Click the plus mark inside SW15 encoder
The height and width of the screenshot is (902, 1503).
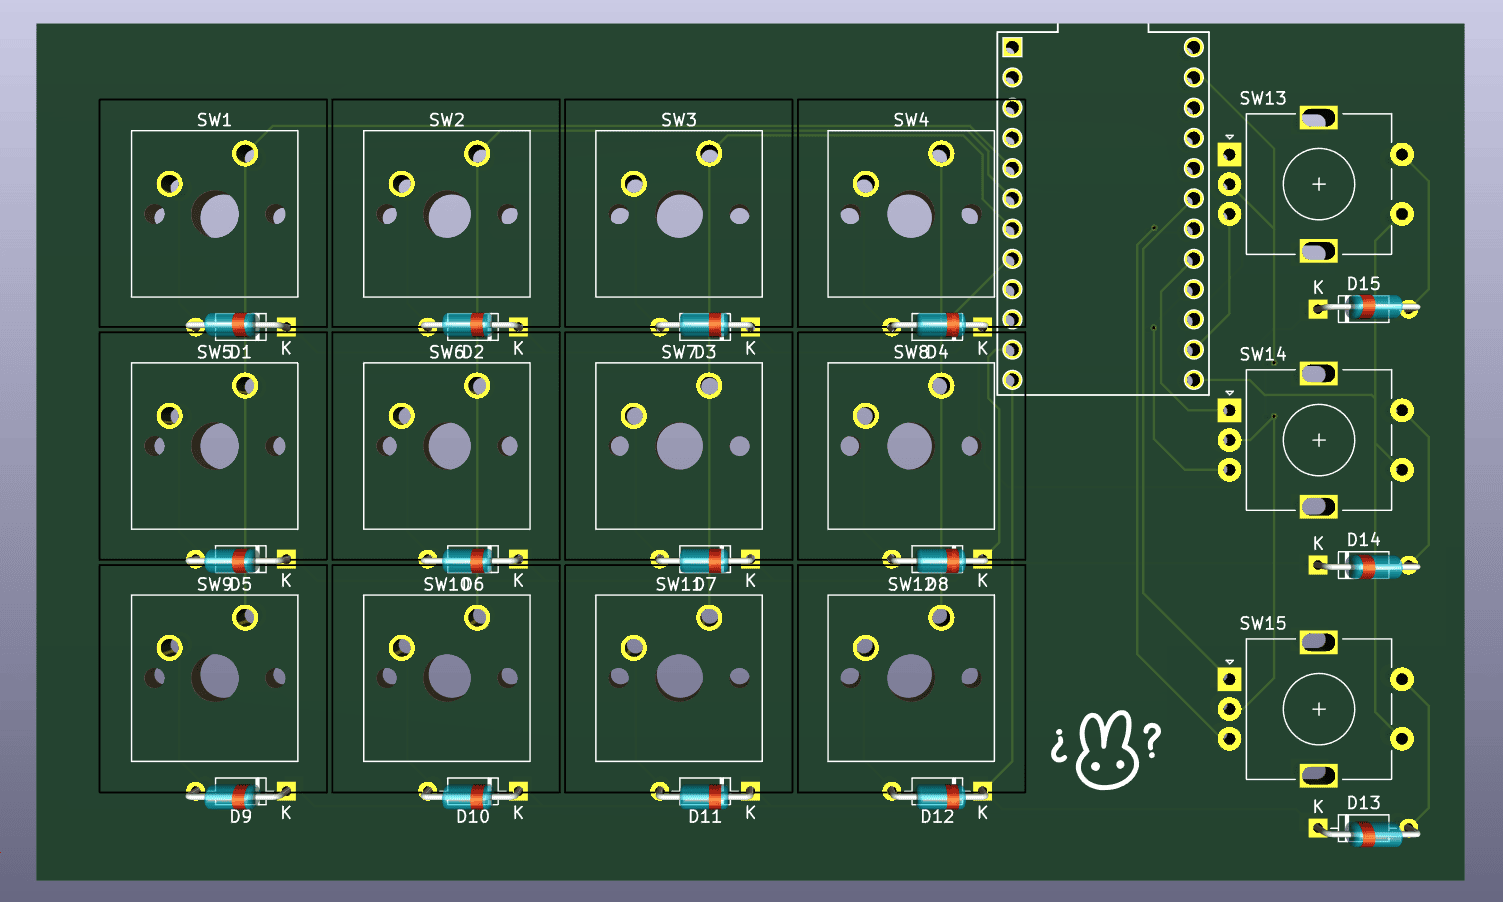pos(1318,709)
